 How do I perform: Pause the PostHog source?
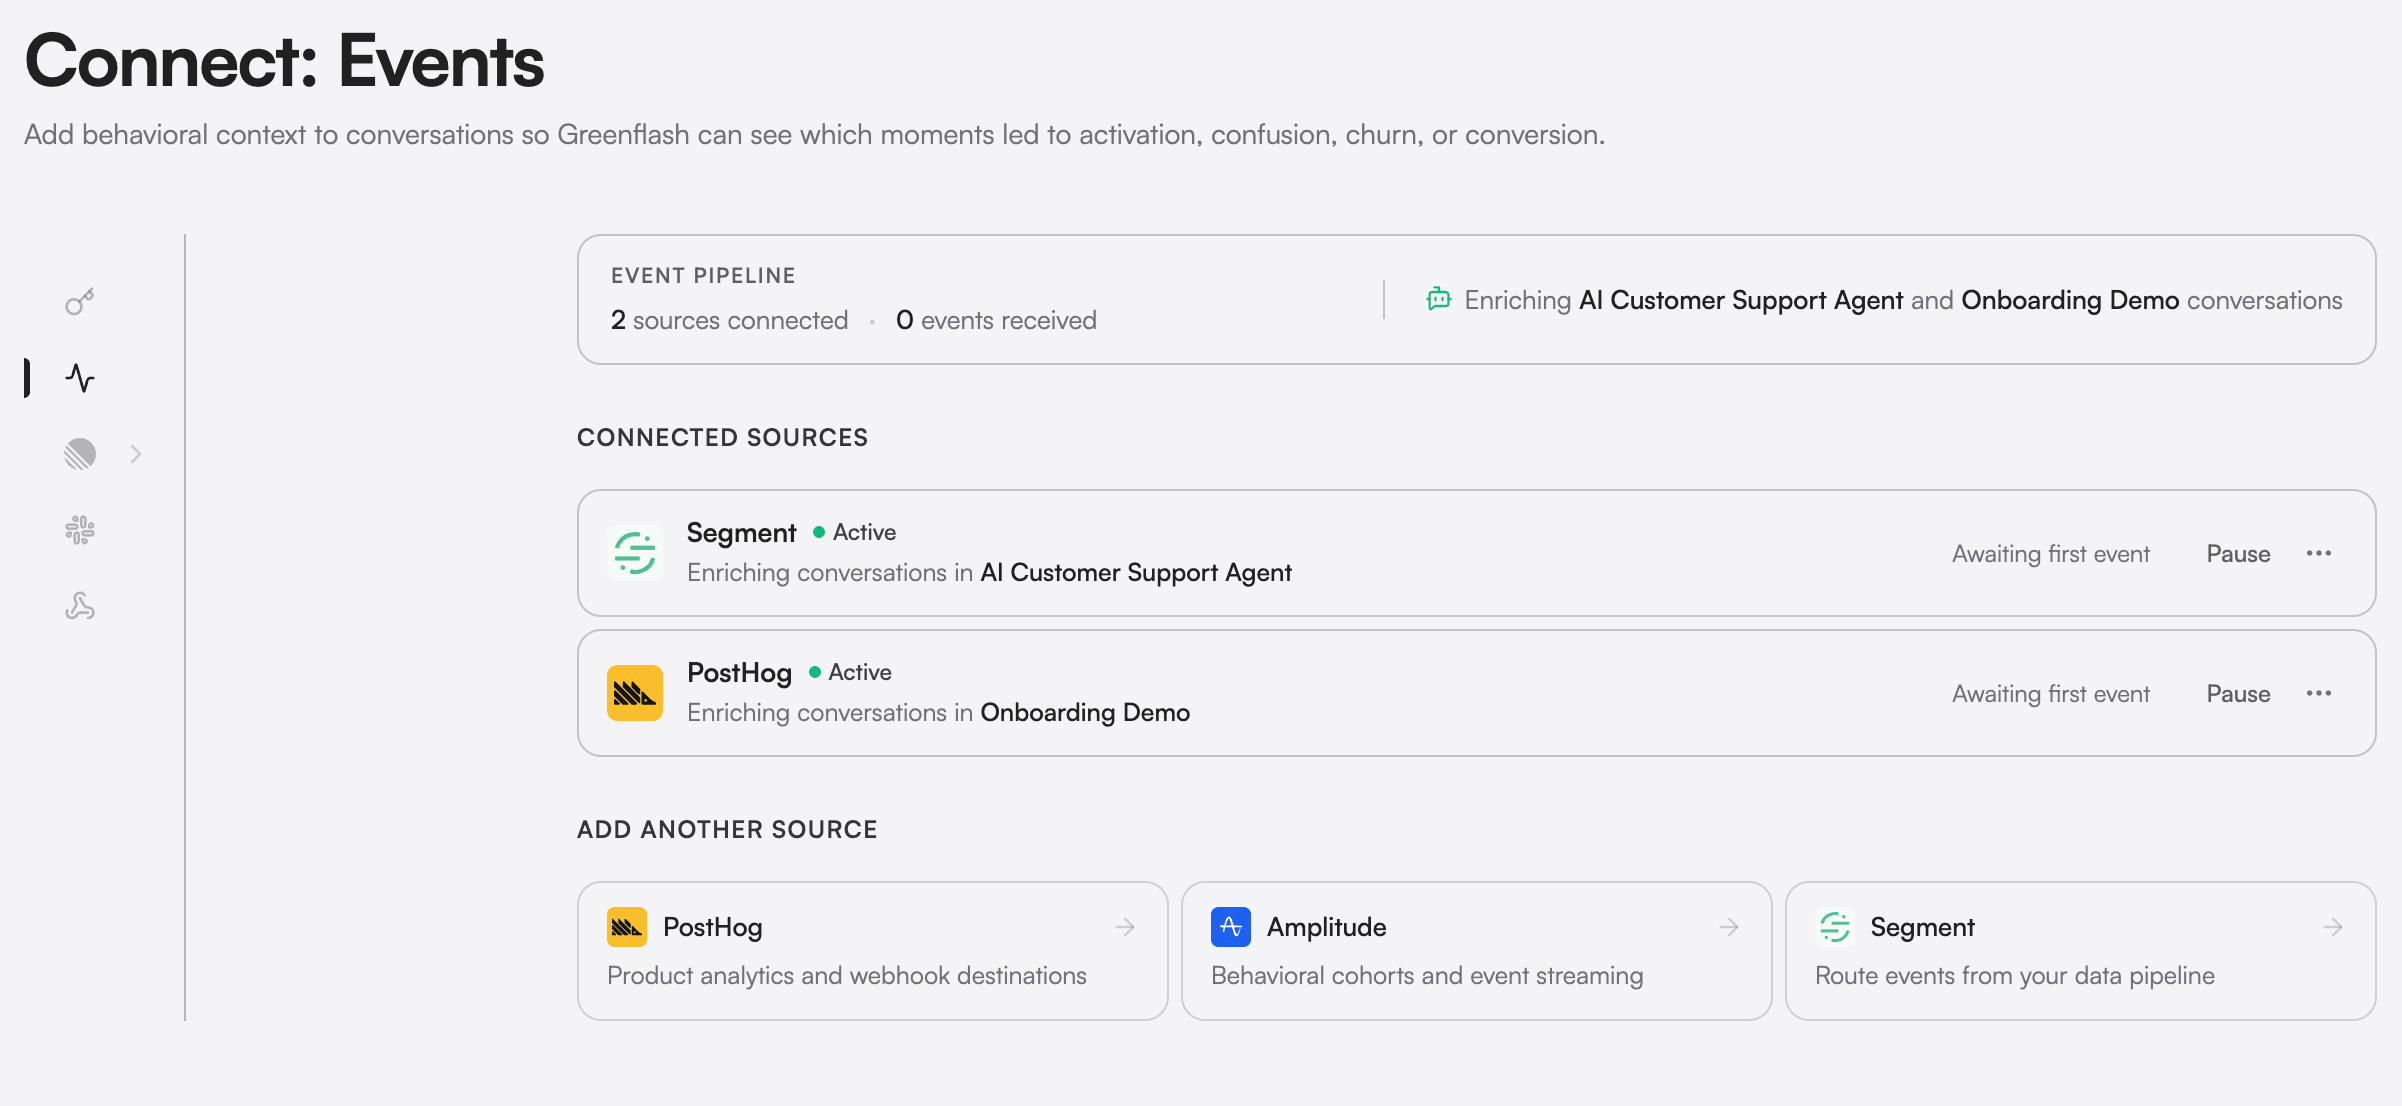pyautogui.click(x=2238, y=694)
